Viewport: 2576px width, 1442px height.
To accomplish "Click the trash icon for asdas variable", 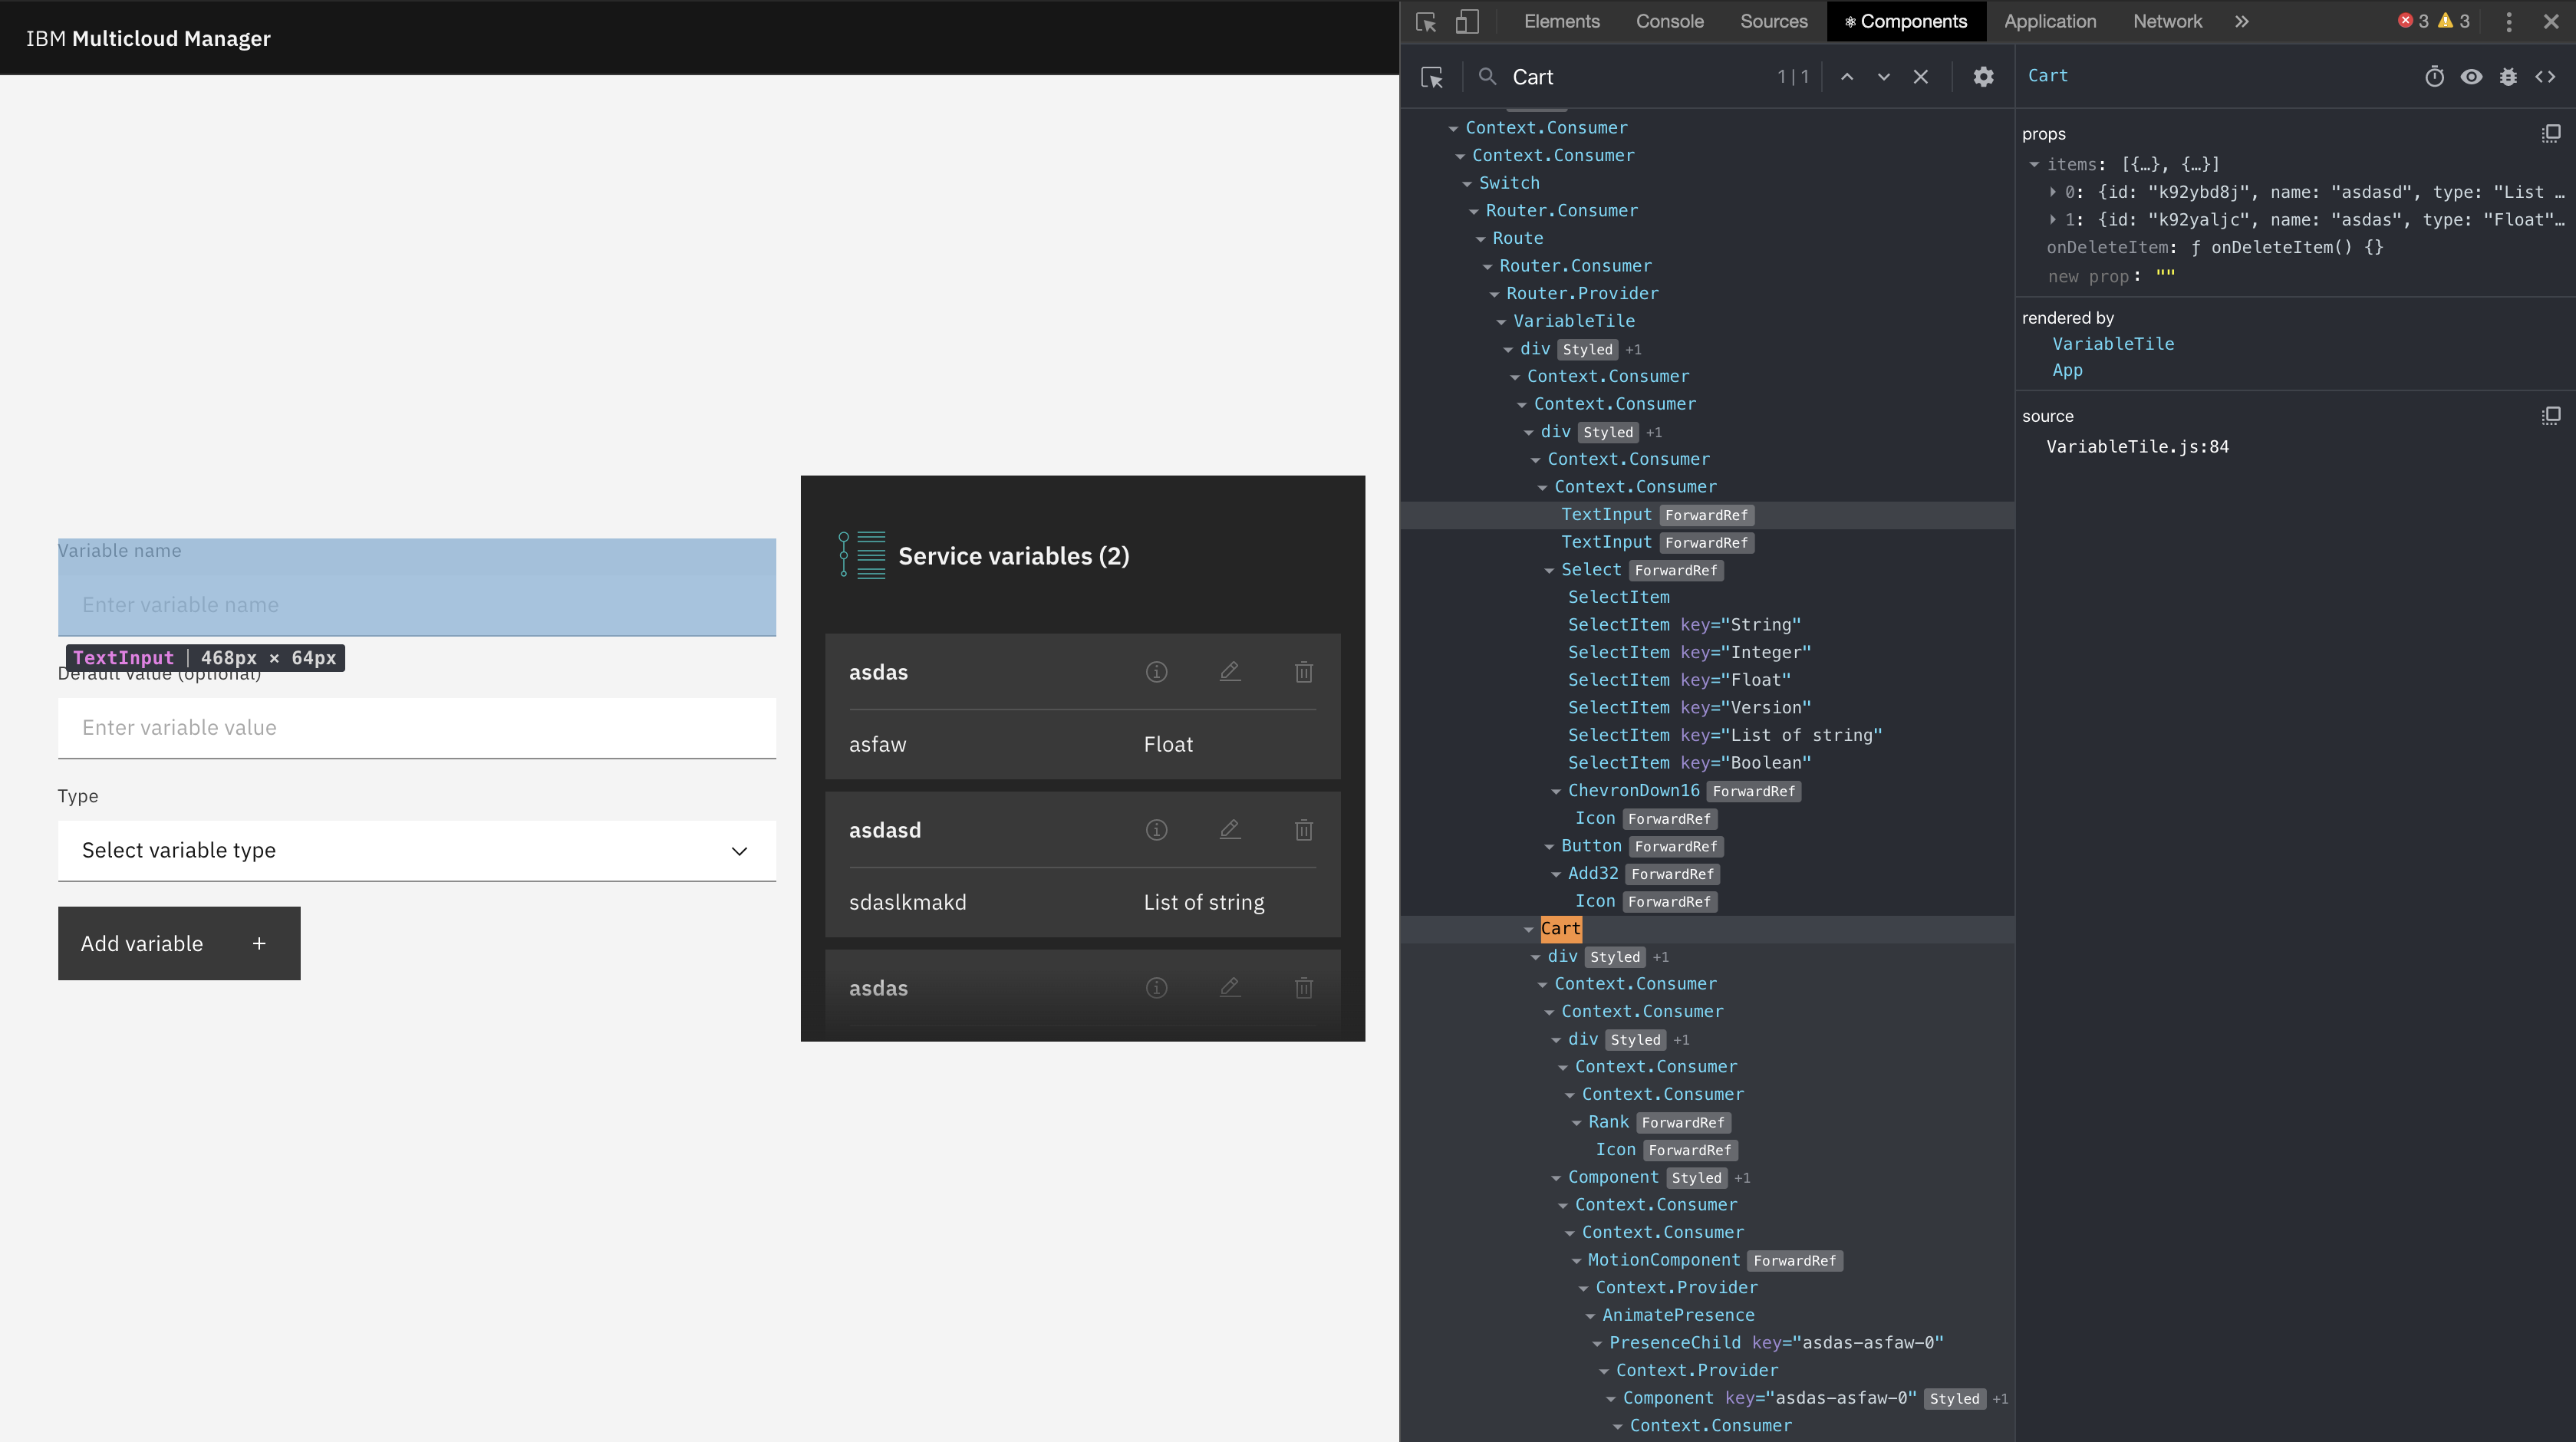I will (1303, 672).
